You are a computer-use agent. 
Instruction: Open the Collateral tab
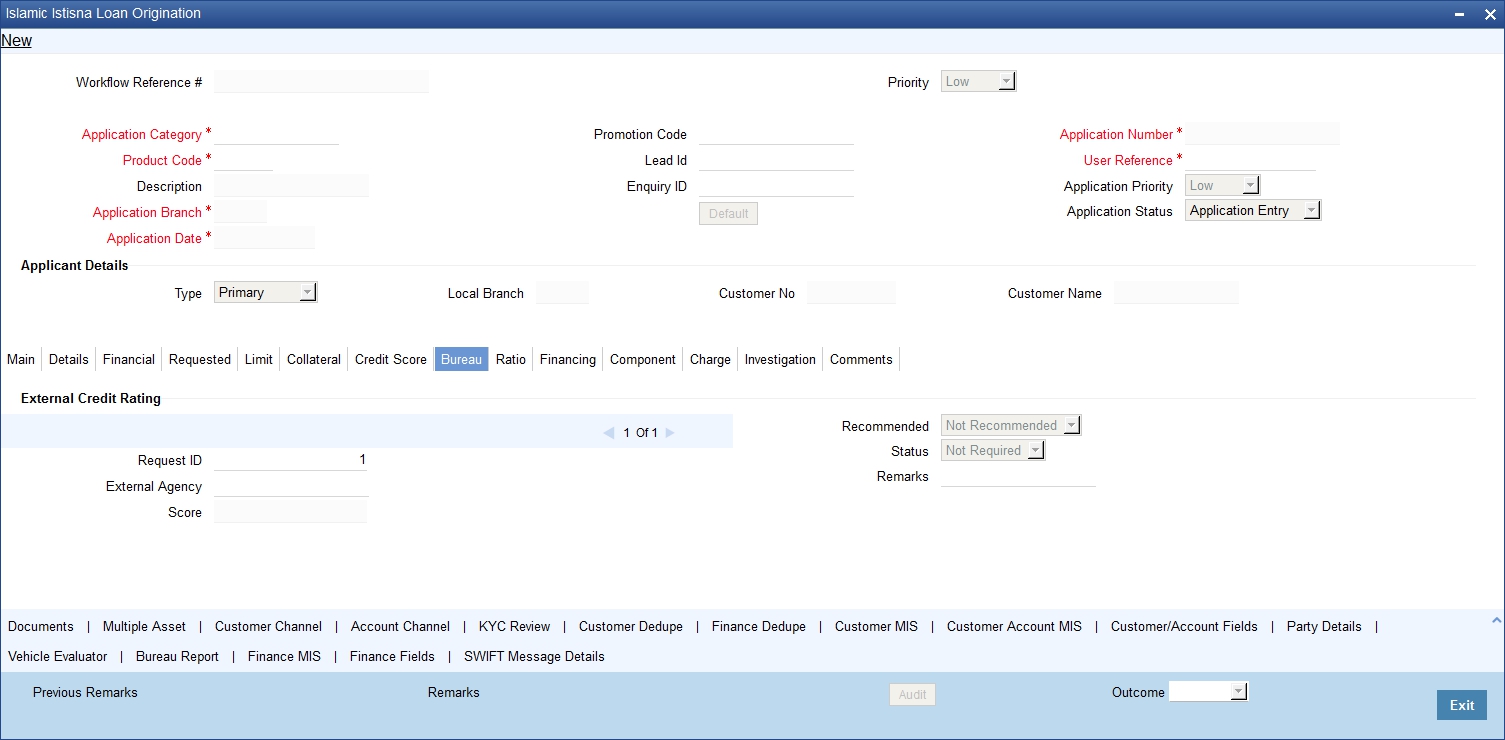tap(314, 360)
